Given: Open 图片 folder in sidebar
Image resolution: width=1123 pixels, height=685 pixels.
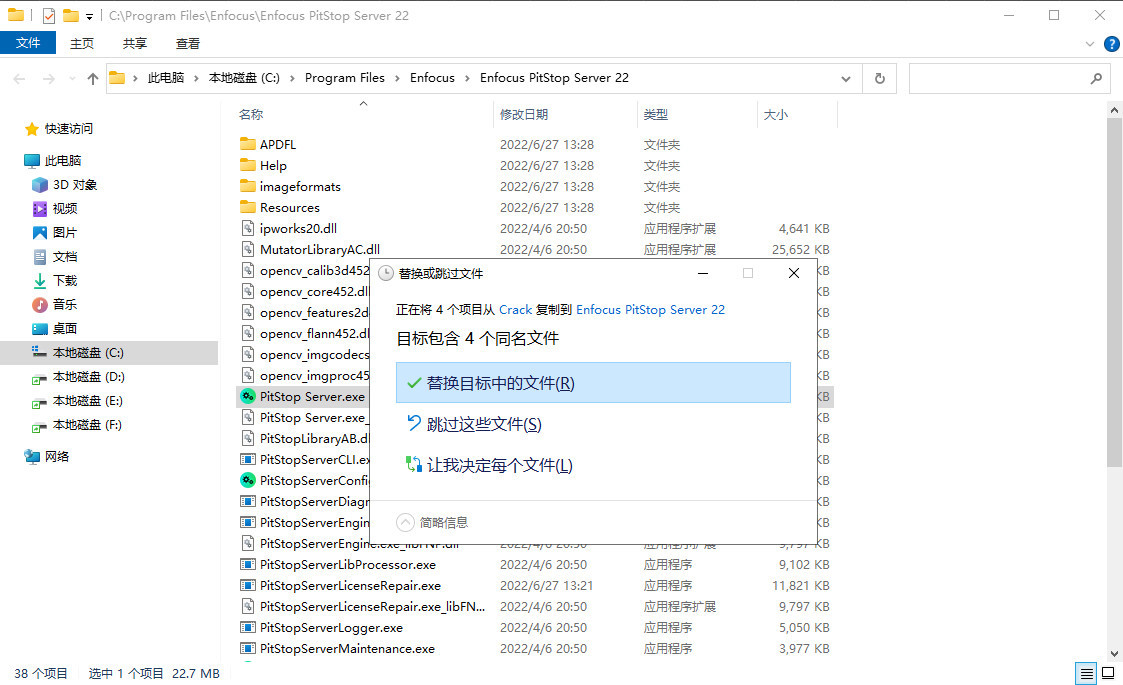Looking at the screenshot, I should (x=64, y=233).
